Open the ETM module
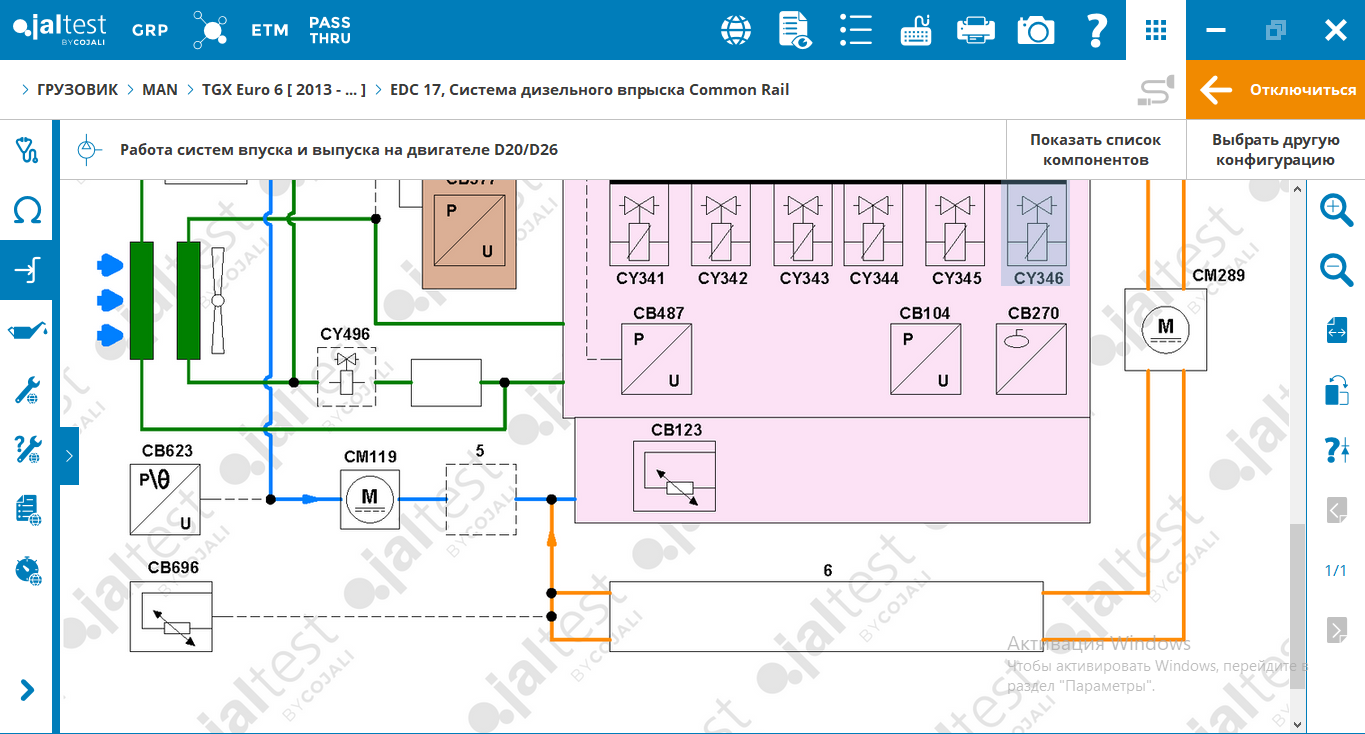The image size is (1365, 734). coord(270,30)
